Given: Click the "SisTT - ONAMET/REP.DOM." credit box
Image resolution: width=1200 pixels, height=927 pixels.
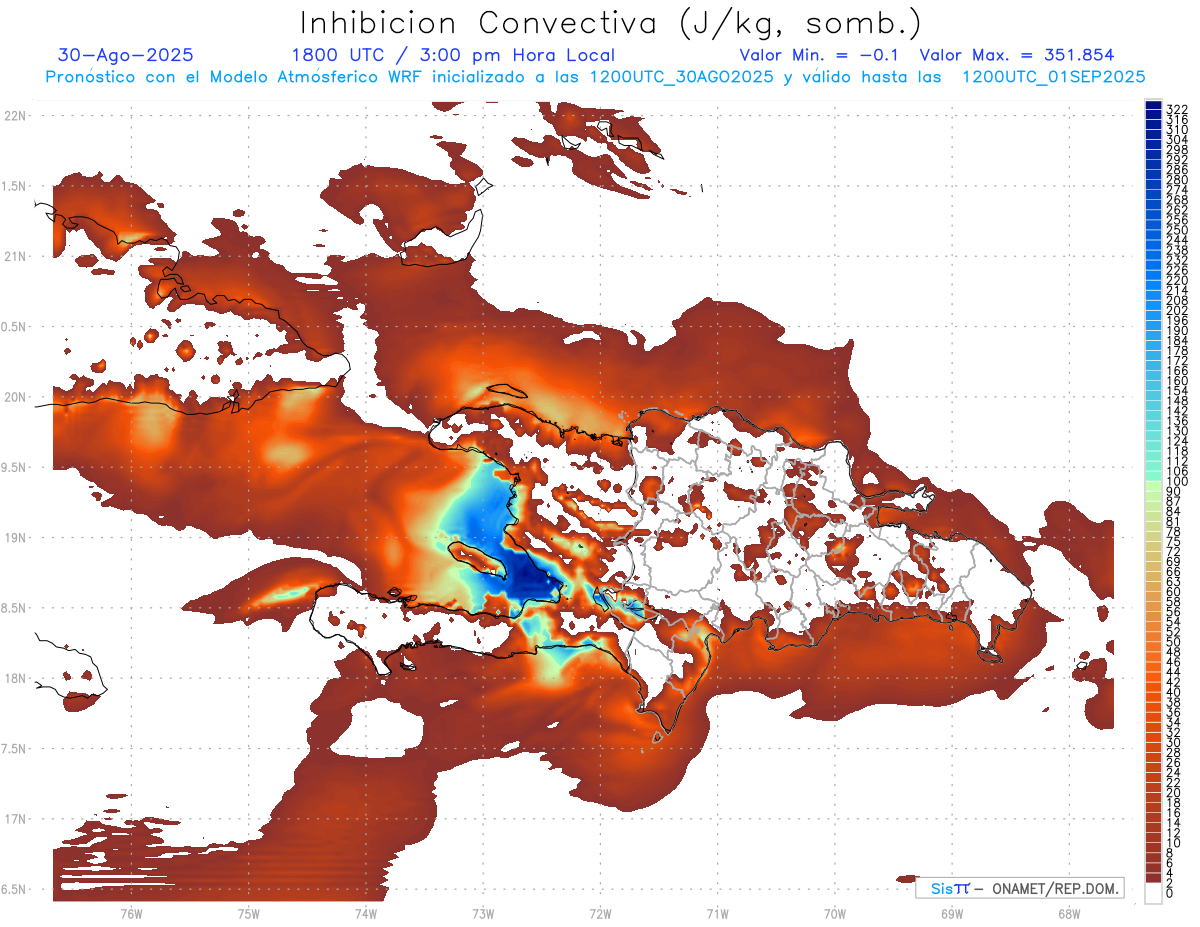Looking at the screenshot, I should (1019, 888).
